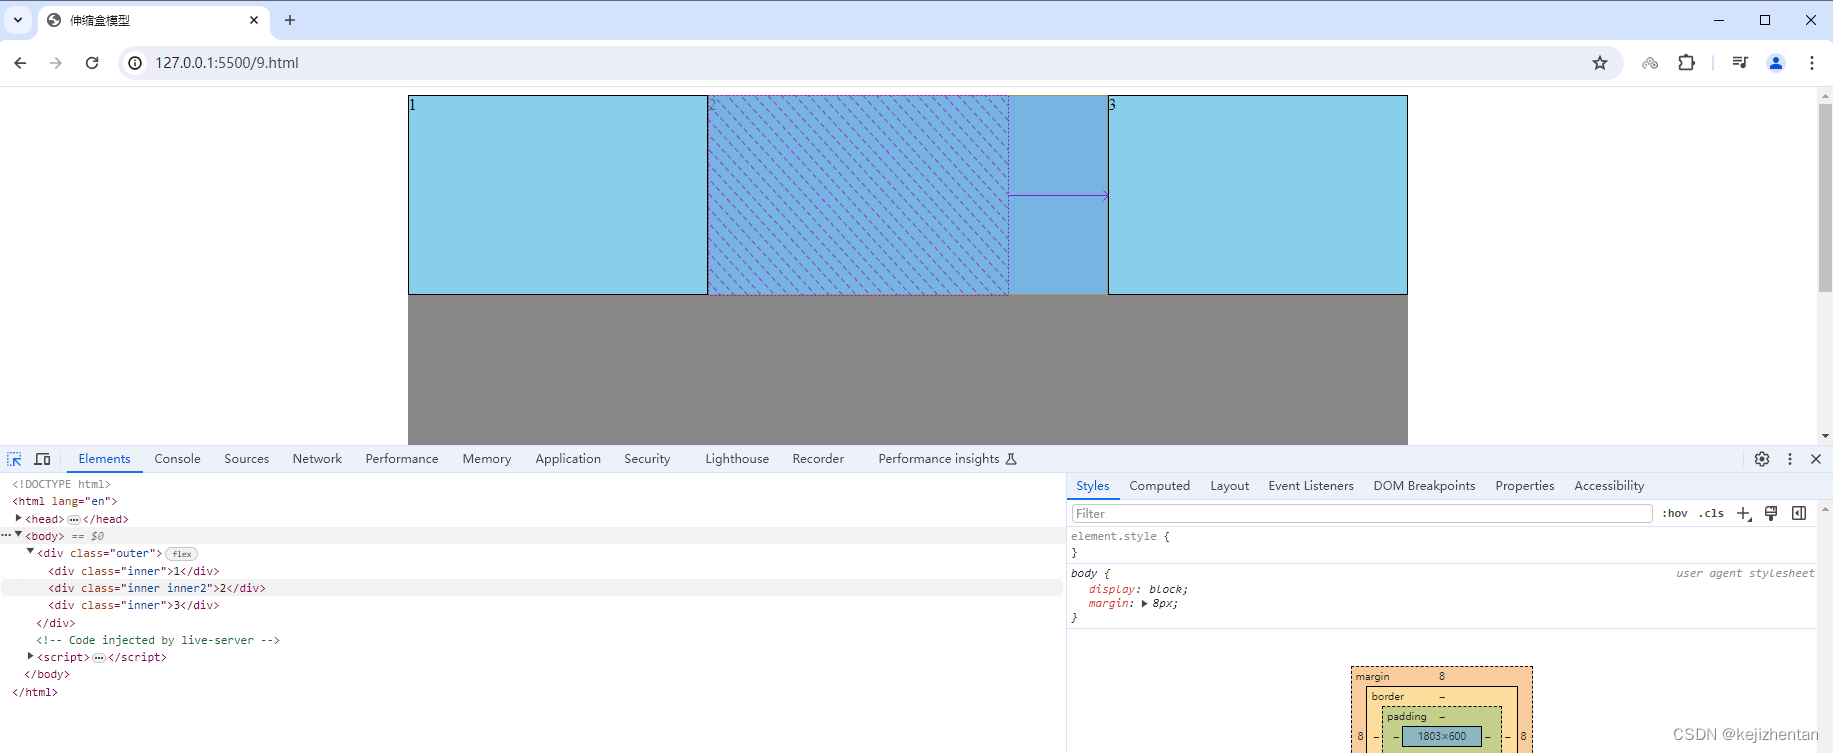Go back to previous page
The width and height of the screenshot is (1833, 753).
tap(20, 63)
